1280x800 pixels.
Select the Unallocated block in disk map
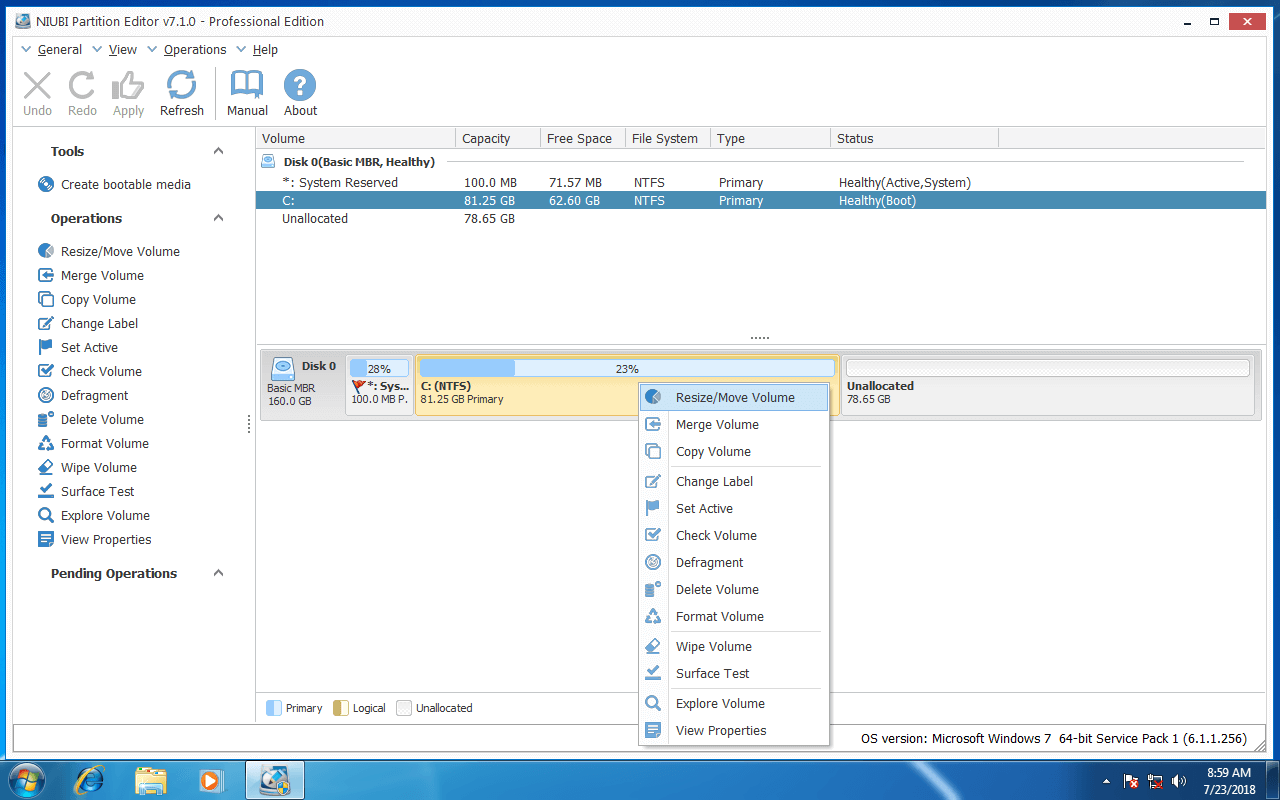coord(1048,385)
